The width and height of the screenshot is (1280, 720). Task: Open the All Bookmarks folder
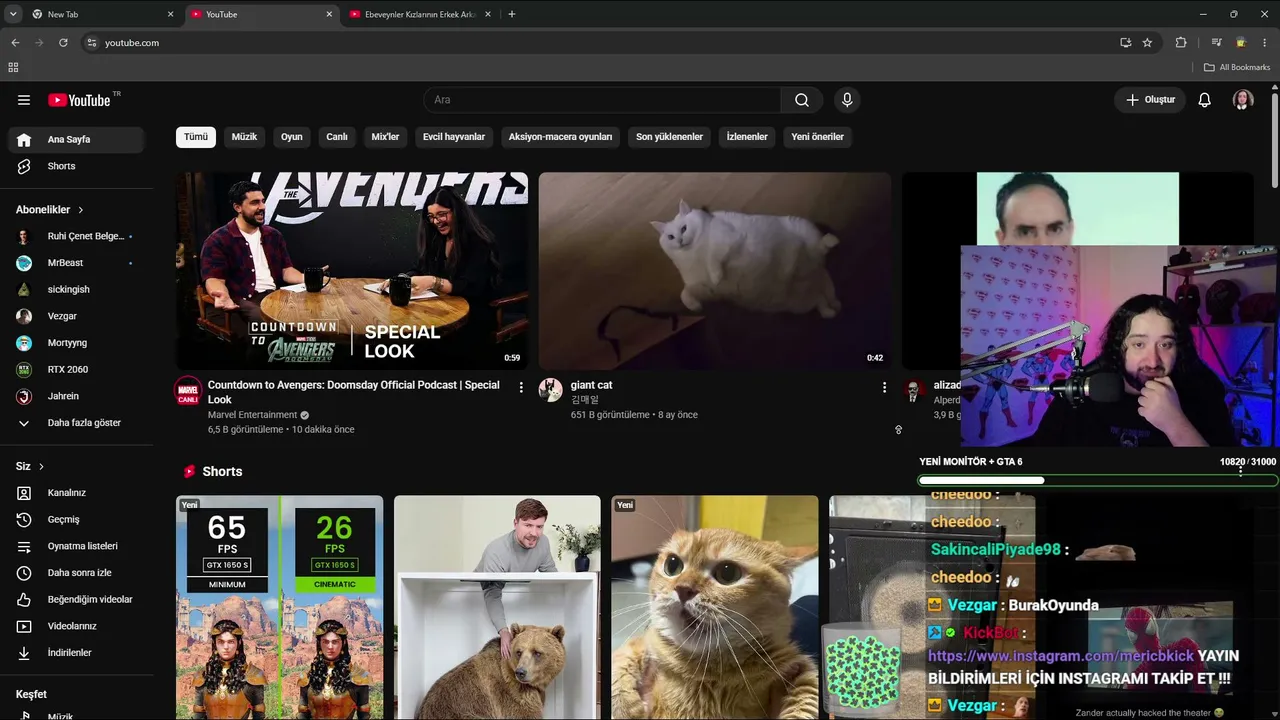tap(1237, 67)
